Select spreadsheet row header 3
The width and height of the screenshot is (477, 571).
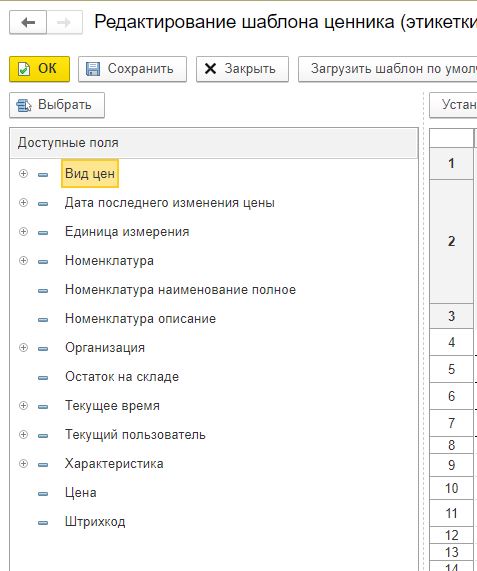pos(452,316)
